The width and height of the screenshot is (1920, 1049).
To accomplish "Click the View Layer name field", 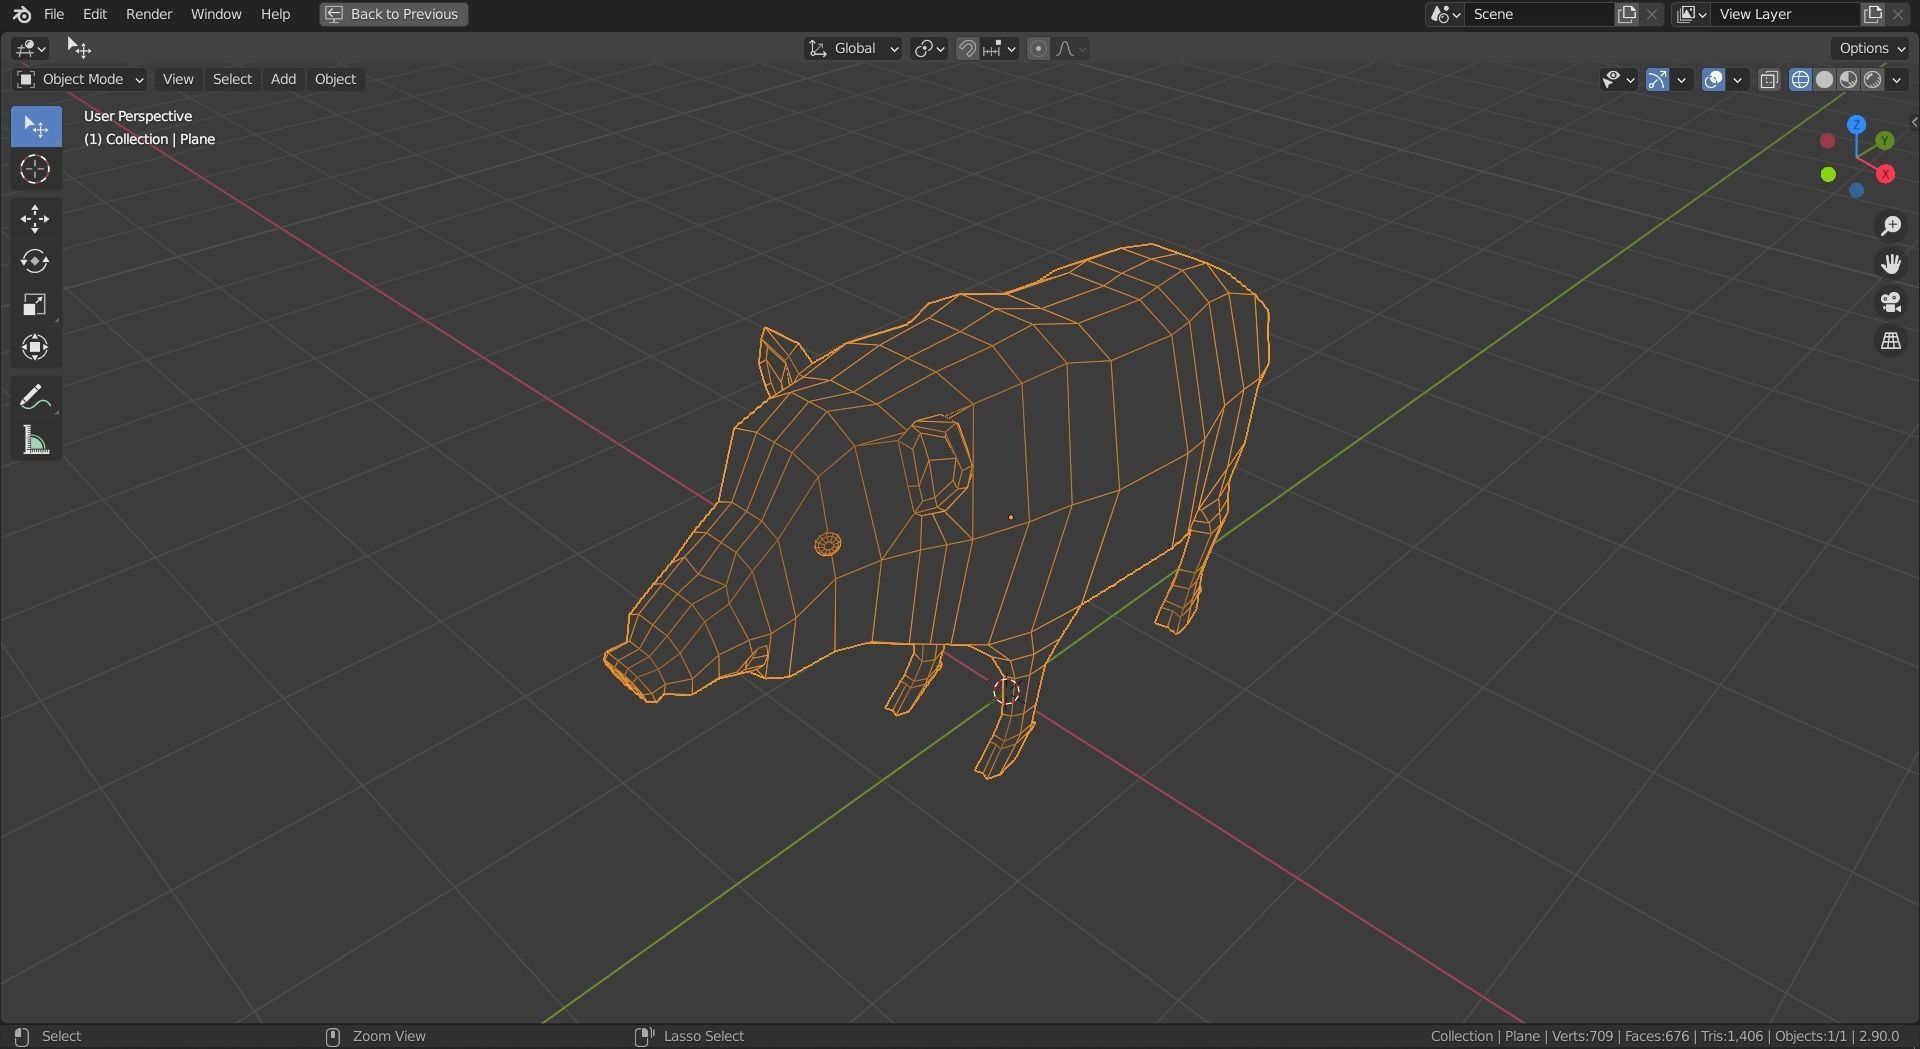I will point(1786,14).
